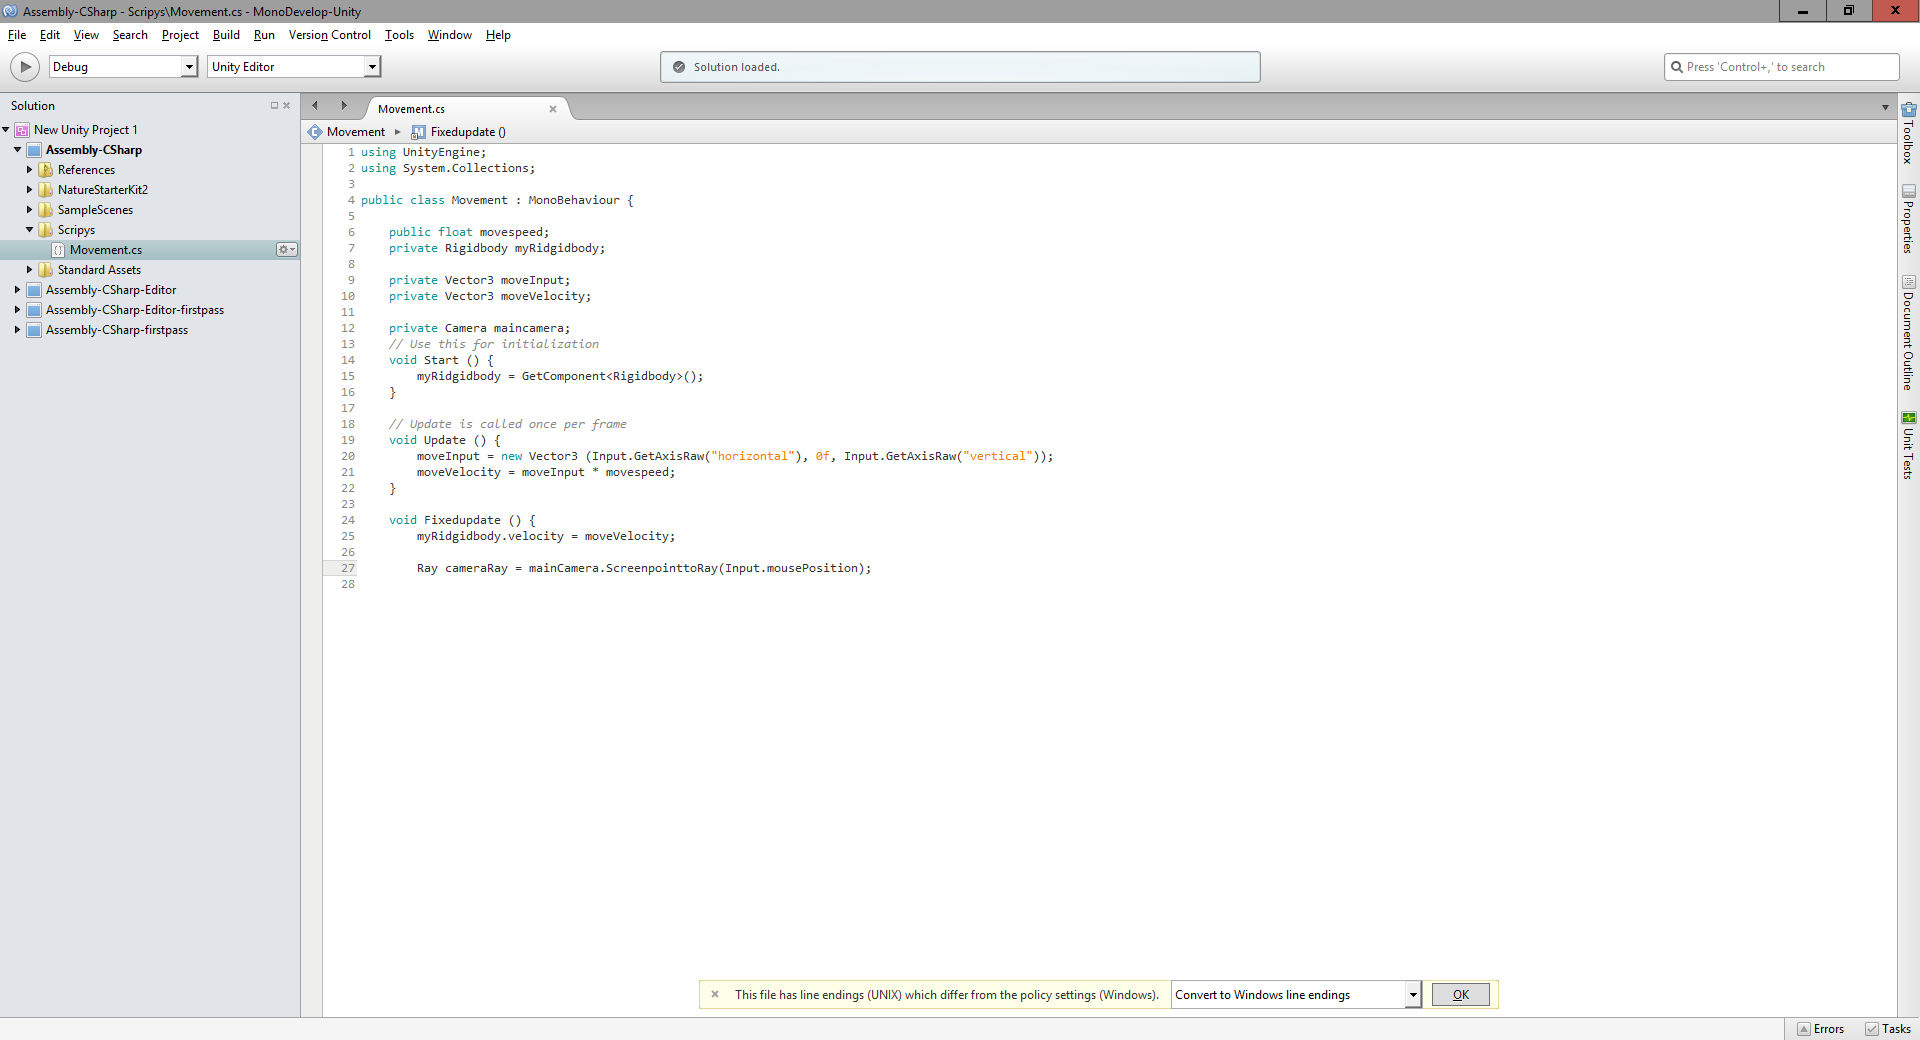Collapse the Scripys folder
The height and width of the screenshot is (1040, 1920).
pyautogui.click(x=30, y=230)
